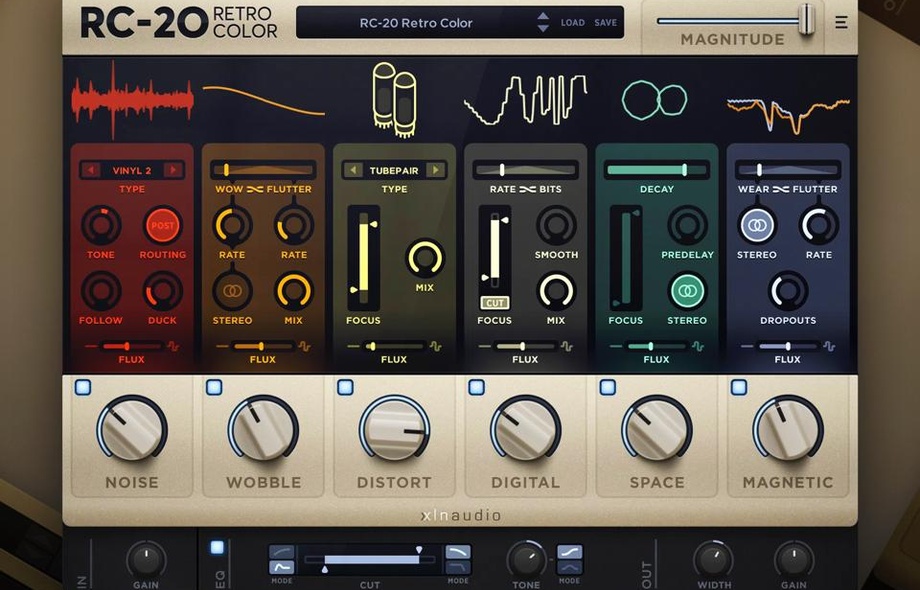Image resolution: width=920 pixels, height=590 pixels.
Task: Click the LOAD preset button
Action: [x=573, y=22]
